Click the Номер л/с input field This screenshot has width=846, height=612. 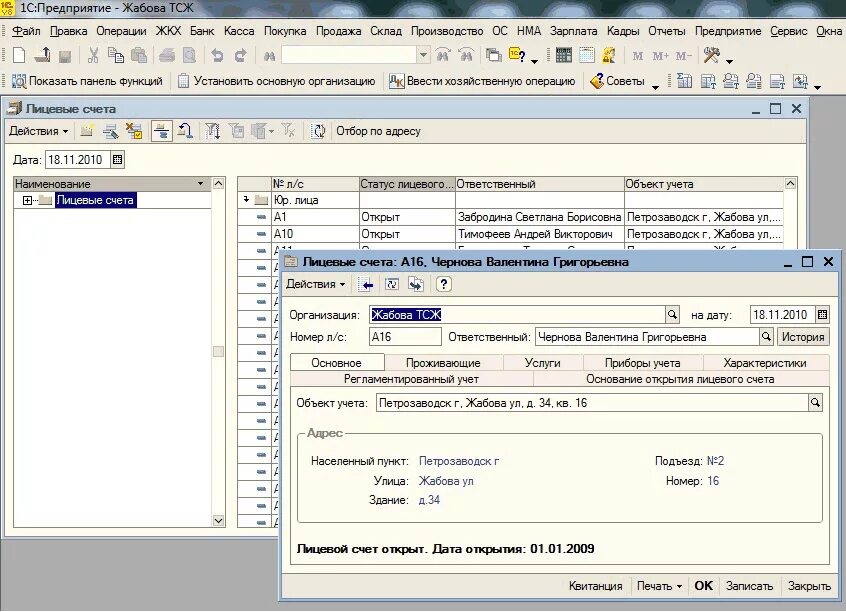click(x=405, y=337)
